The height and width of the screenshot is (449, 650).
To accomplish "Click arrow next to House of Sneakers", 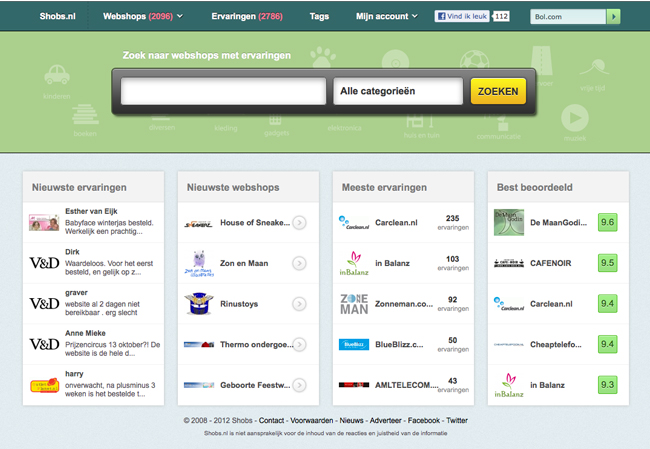I will click(x=299, y=223).
